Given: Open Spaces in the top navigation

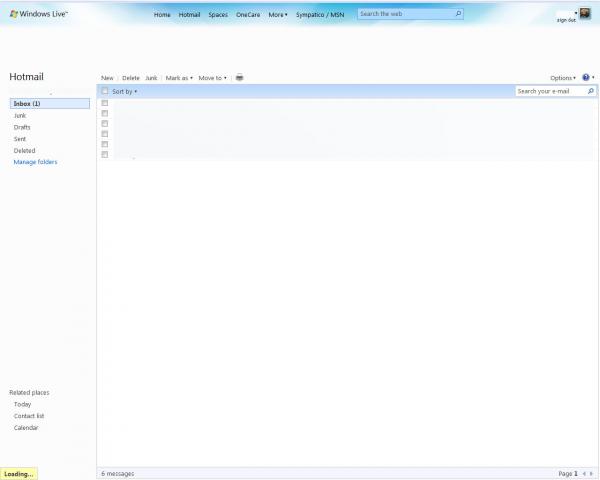Looking at the screenshot, I should 218,15.
